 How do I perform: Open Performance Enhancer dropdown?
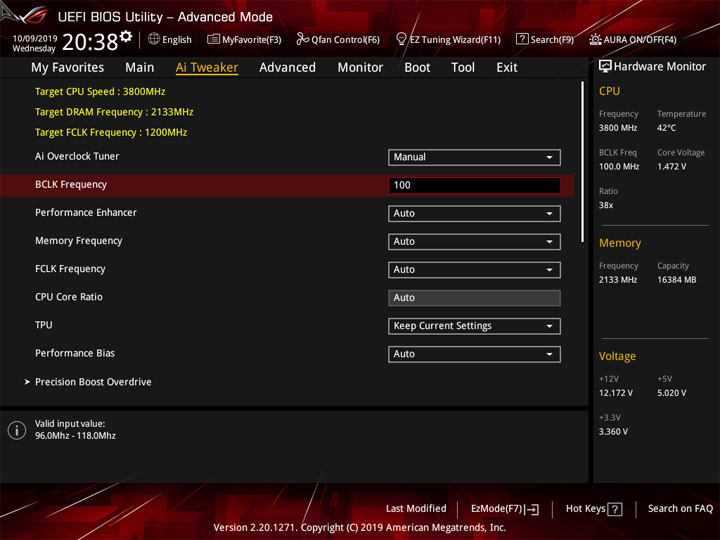click(x=474, y=214)
